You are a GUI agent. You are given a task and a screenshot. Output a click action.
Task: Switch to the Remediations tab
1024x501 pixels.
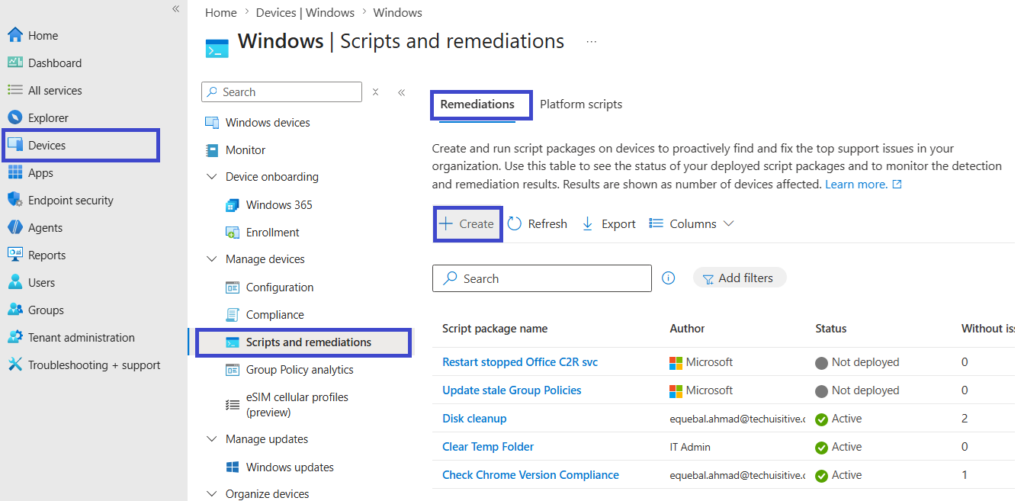tap(477, 104)
